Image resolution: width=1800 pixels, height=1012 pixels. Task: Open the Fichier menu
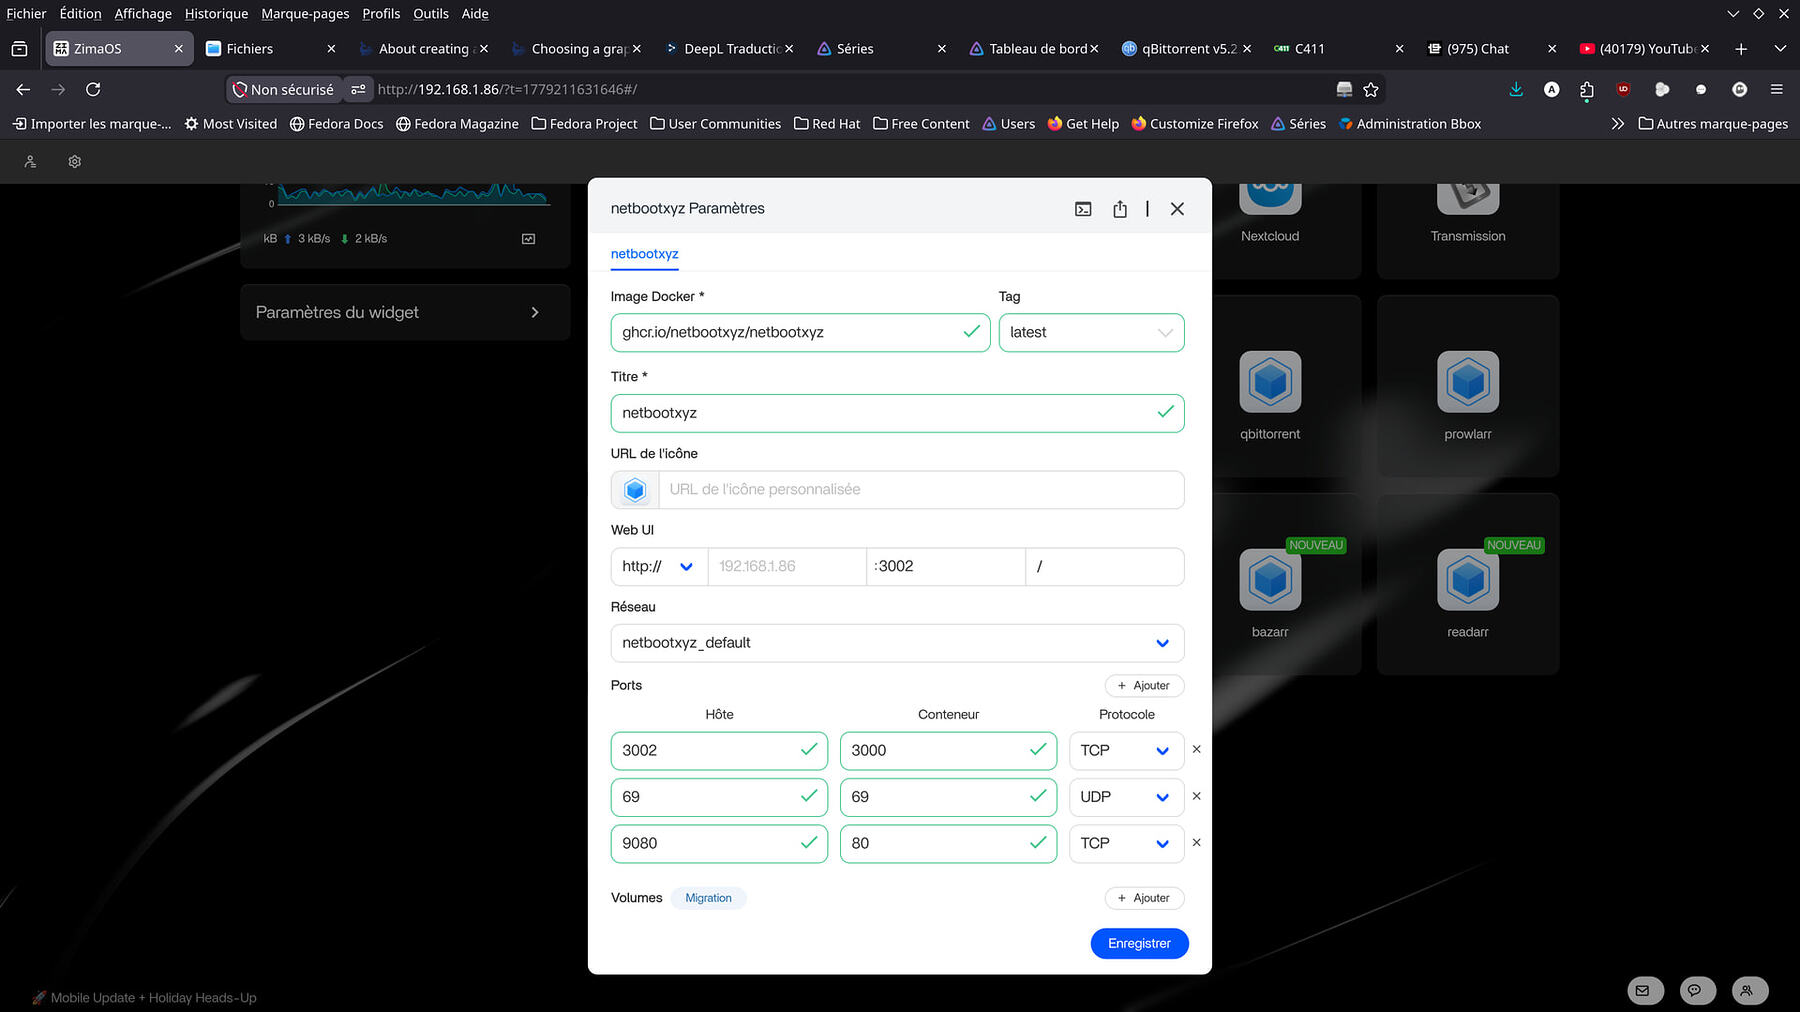(26, 14)
